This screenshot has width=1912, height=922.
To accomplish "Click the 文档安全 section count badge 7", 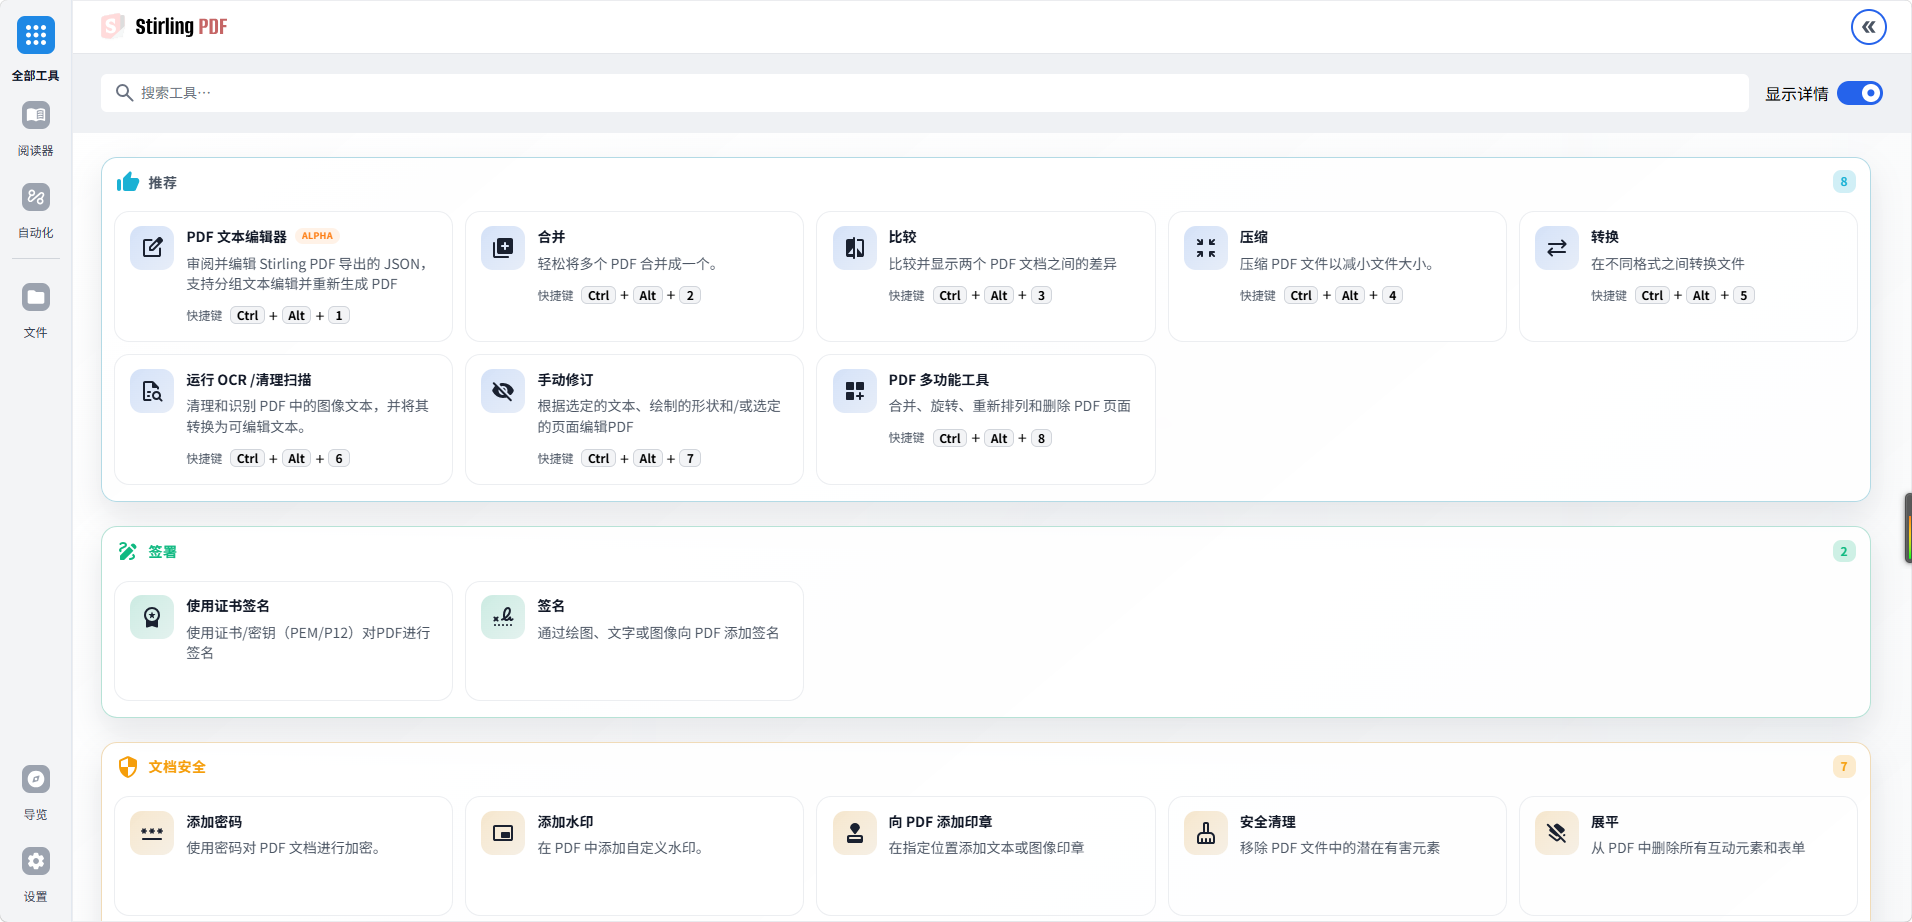I will (1844, 767).
